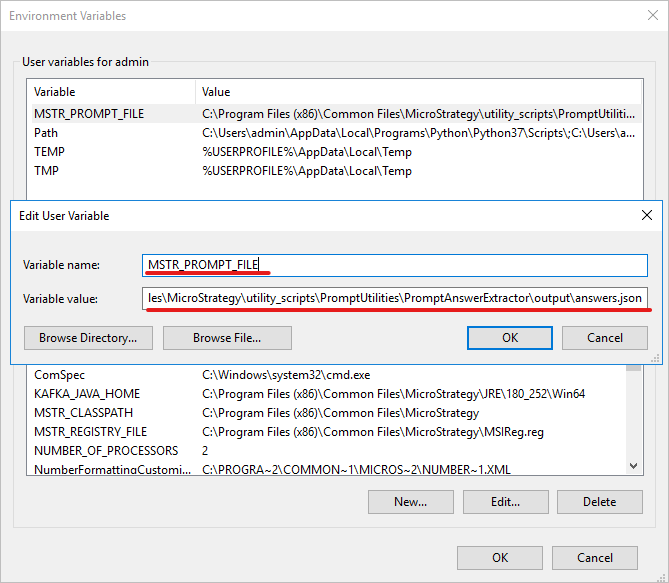The width and height of the screenshot is (669, 583).
Task: Open Browse Directory... picker
Action: 88,338
